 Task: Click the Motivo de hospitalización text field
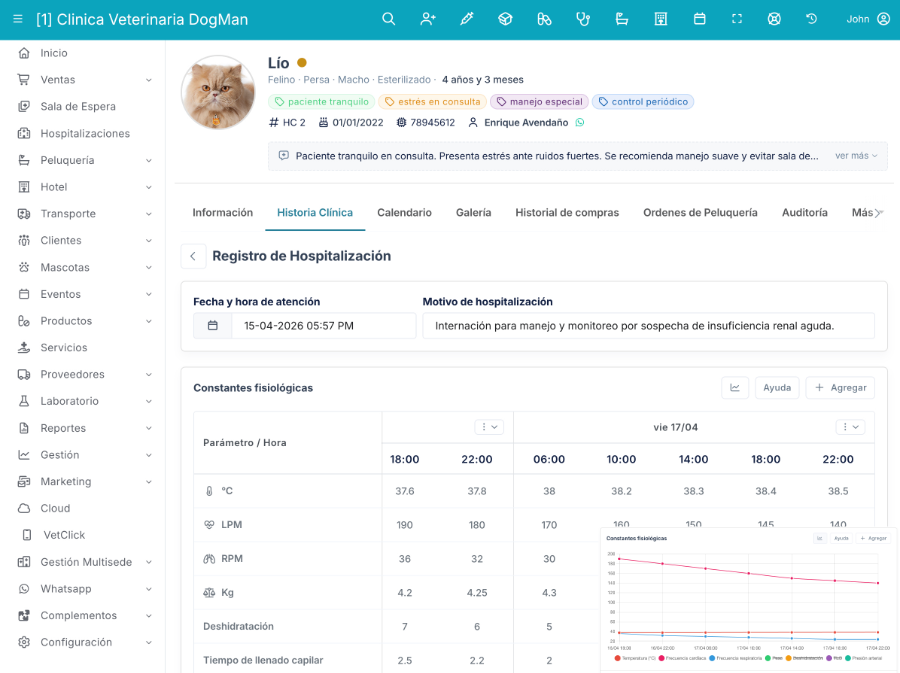point(648,326)
